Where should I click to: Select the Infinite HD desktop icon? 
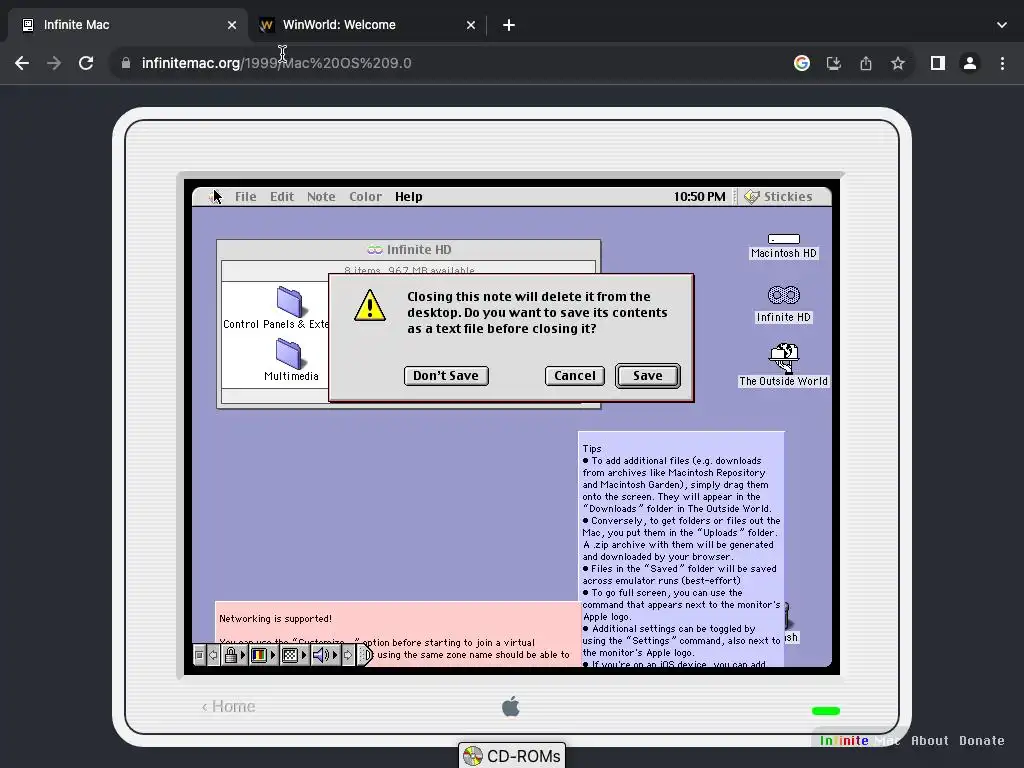(784, 304)
